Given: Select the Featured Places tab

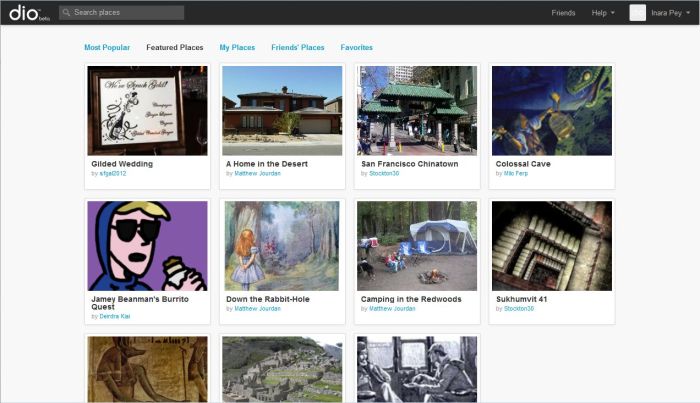Looking at the screenshot, I should [x=175, y=47].
